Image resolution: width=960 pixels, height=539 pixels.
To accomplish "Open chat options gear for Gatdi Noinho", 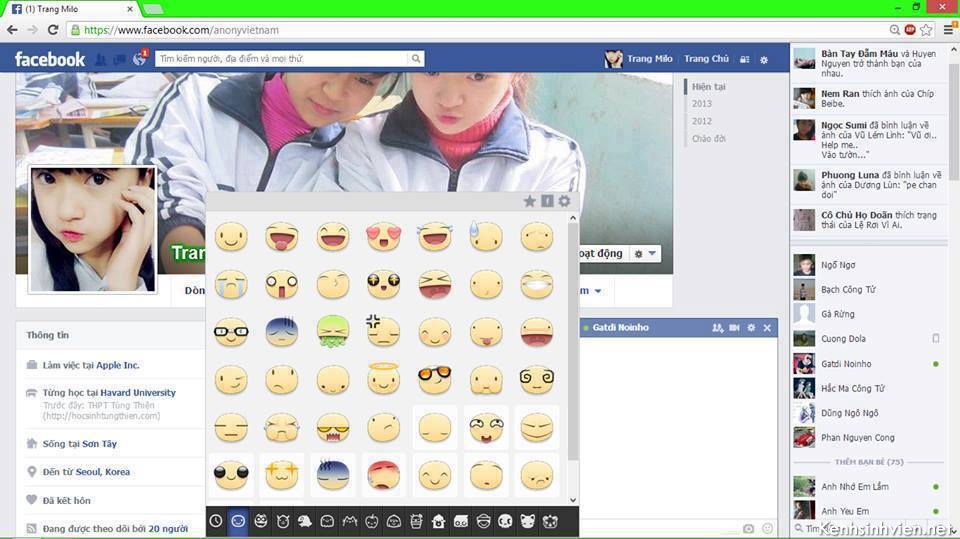I will (751, 328).
